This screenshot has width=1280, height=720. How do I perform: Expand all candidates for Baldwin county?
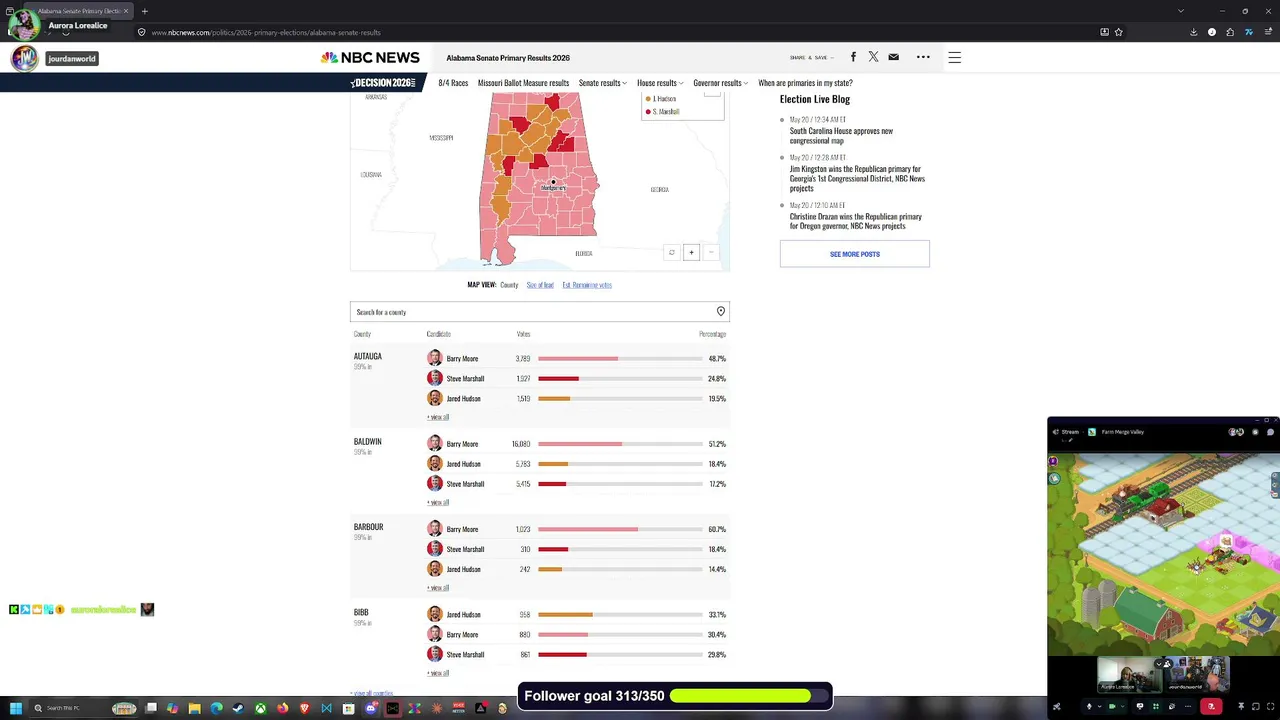[438, 502]
